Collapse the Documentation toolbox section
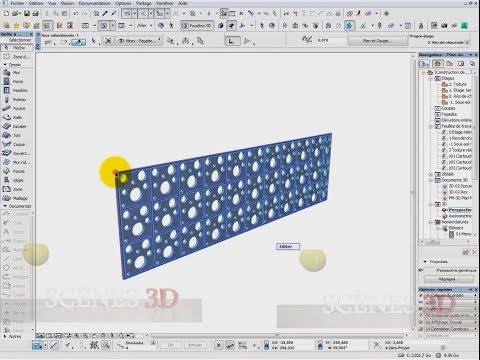 (x=5, y=206)
